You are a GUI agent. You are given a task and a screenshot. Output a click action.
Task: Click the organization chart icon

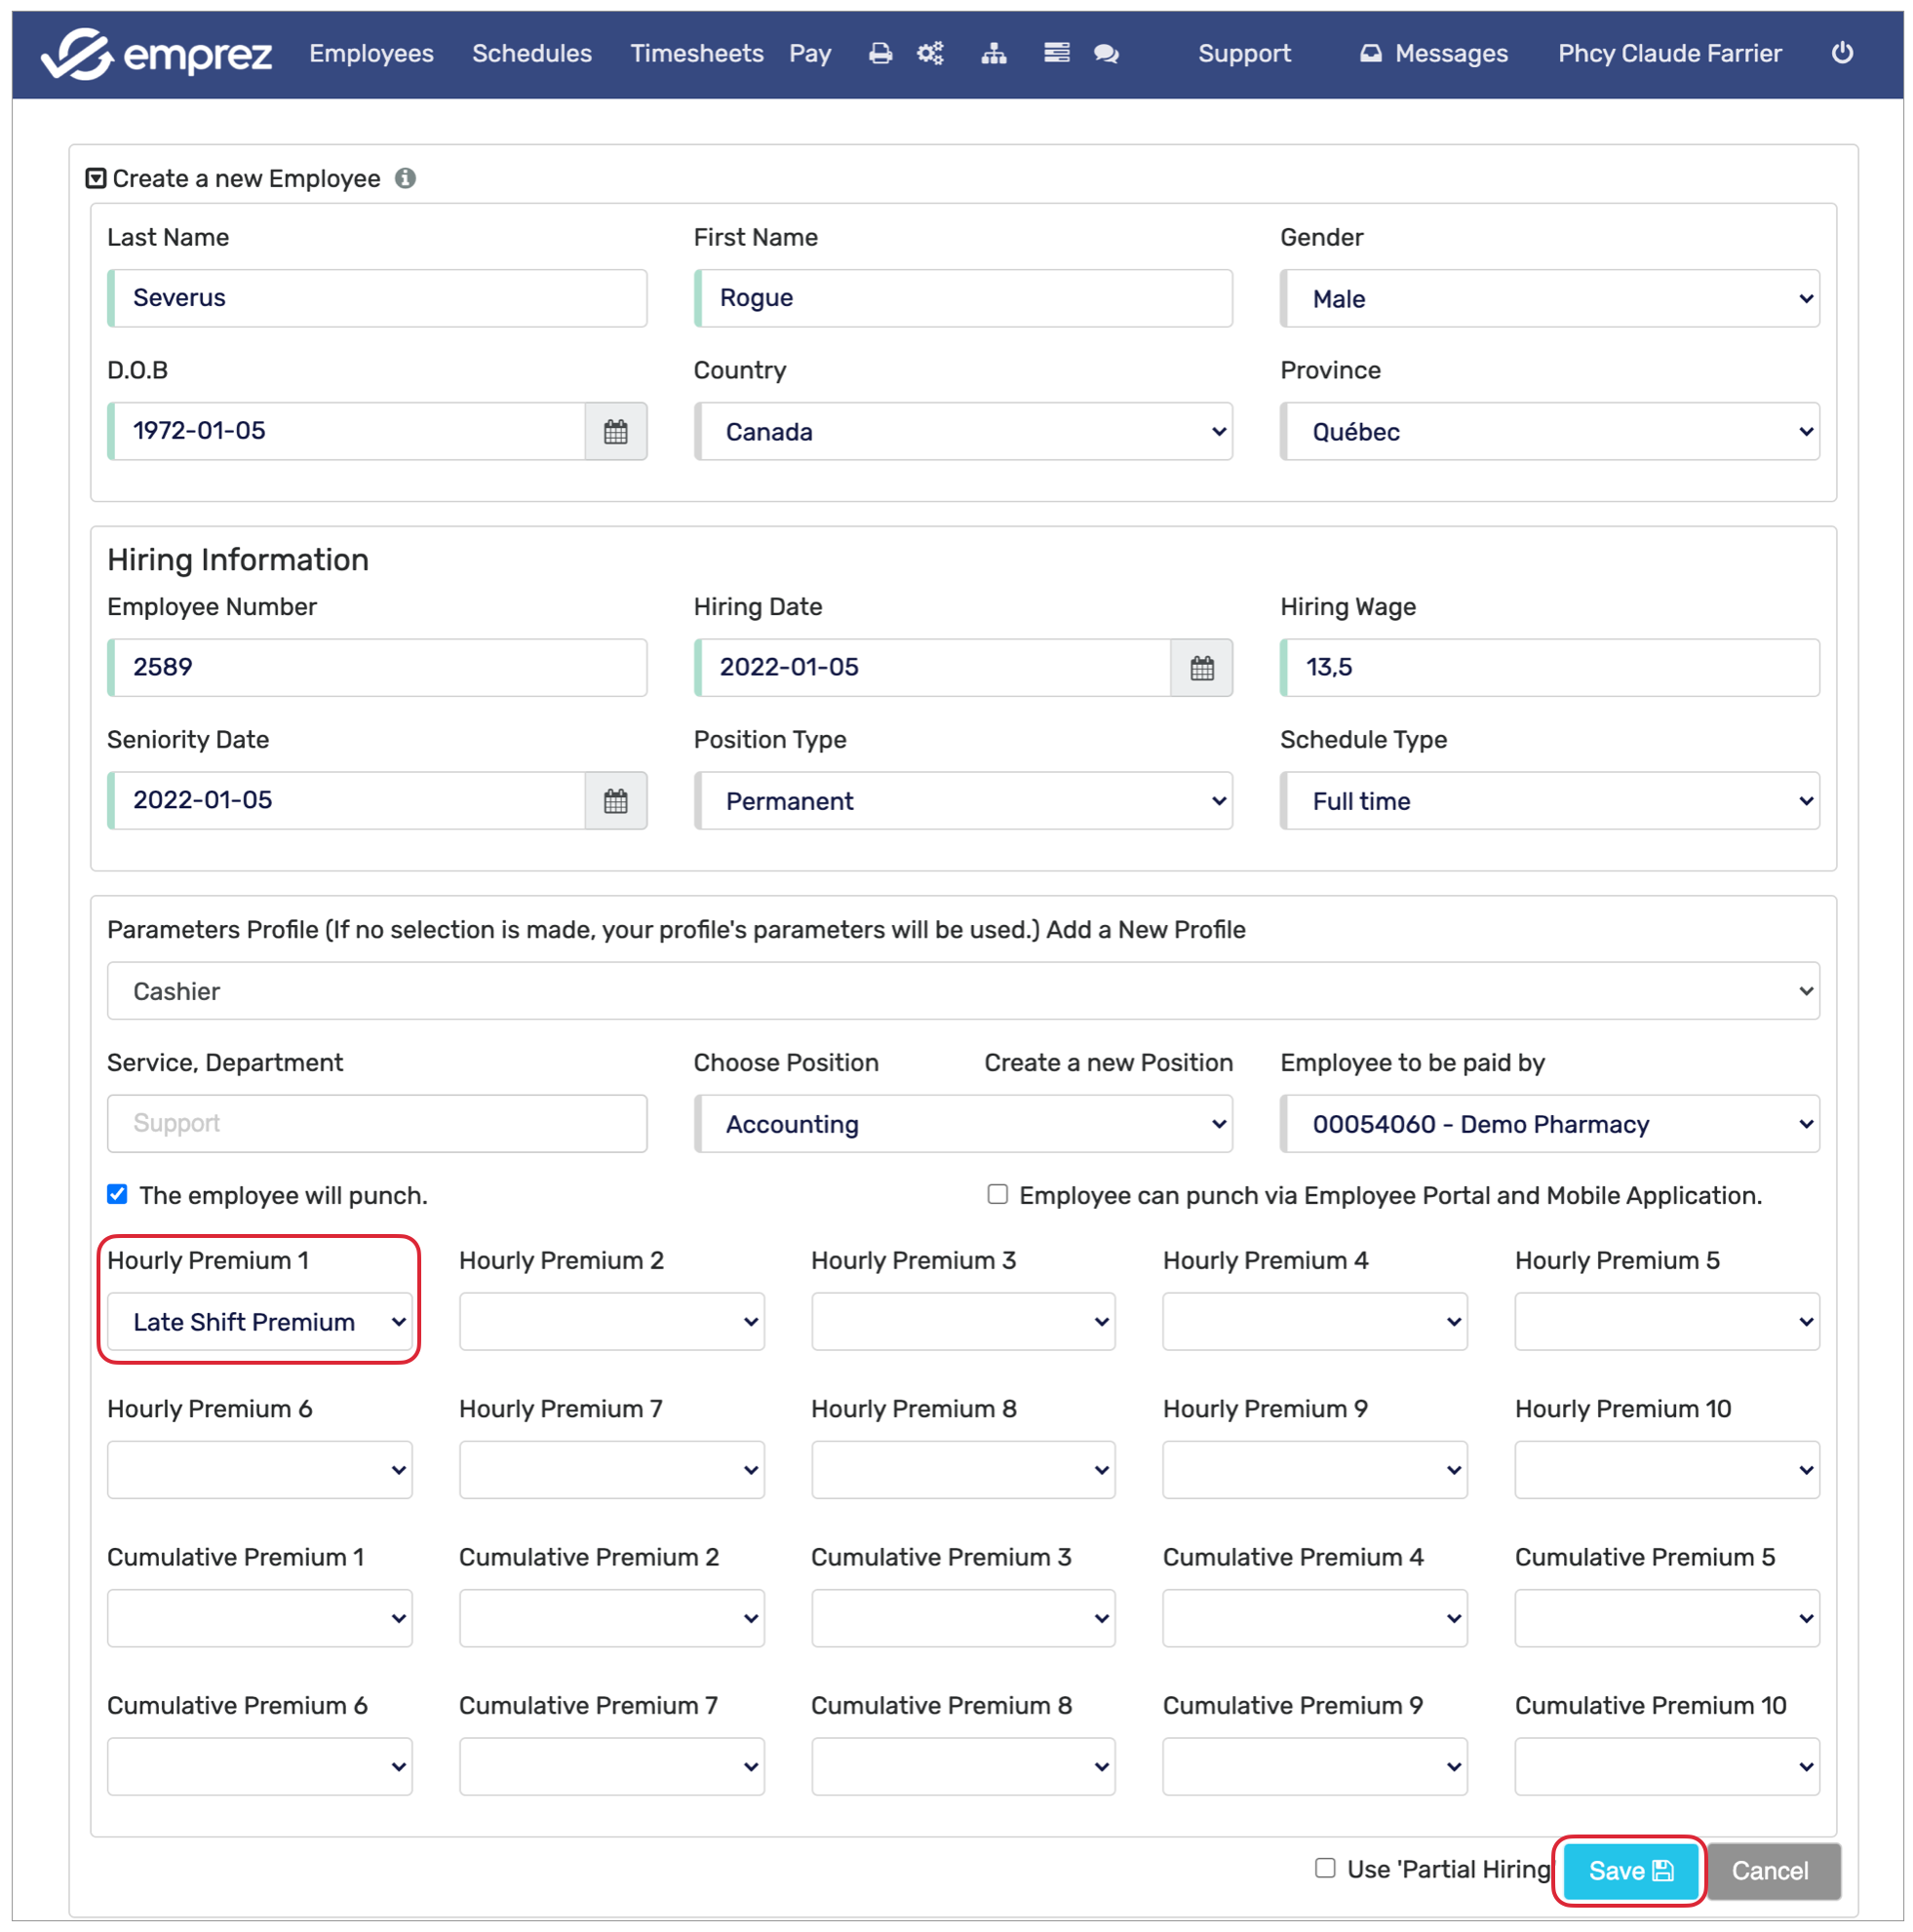[993, 54]
